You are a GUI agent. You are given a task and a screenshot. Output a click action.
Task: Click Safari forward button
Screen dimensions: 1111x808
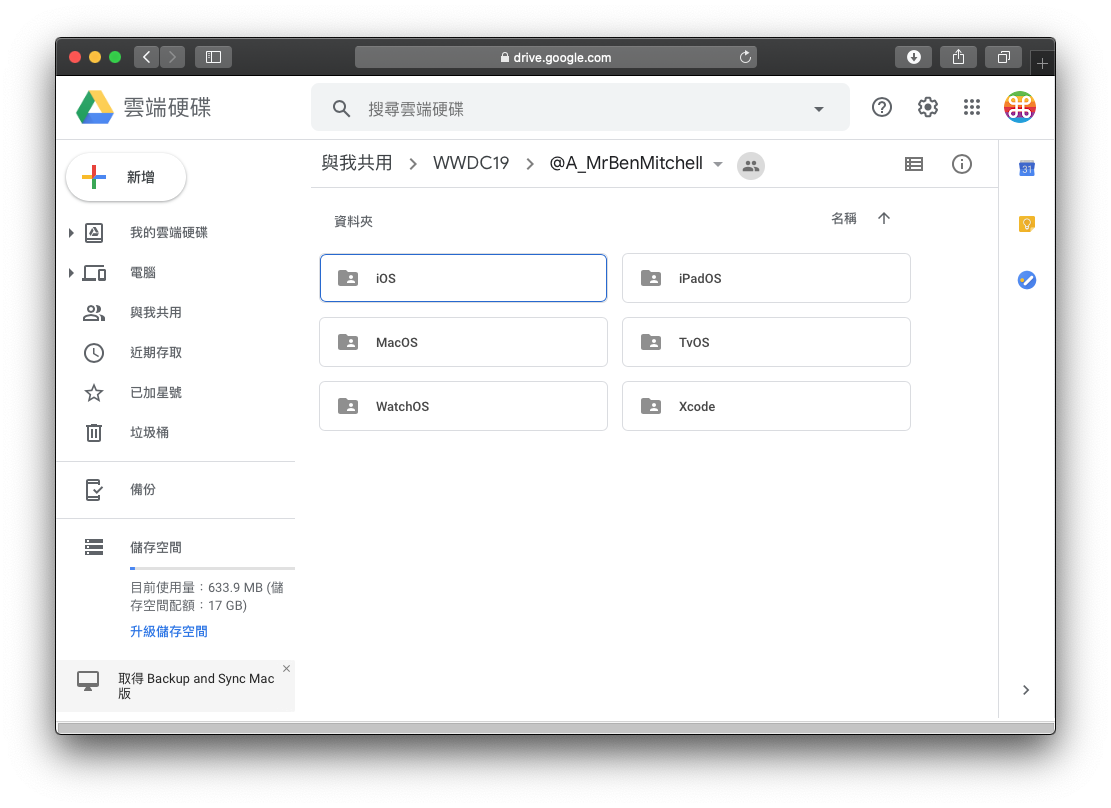172,57
